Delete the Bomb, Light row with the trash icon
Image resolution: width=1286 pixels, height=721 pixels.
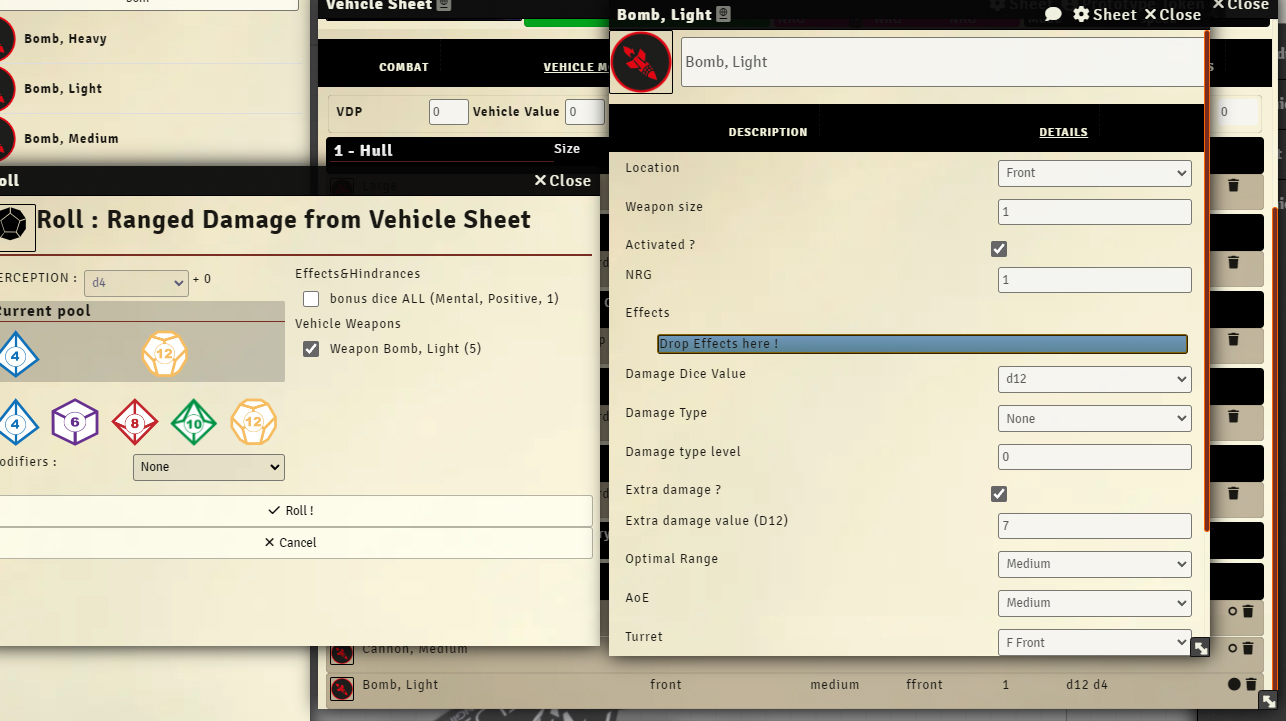[1251, 685]
